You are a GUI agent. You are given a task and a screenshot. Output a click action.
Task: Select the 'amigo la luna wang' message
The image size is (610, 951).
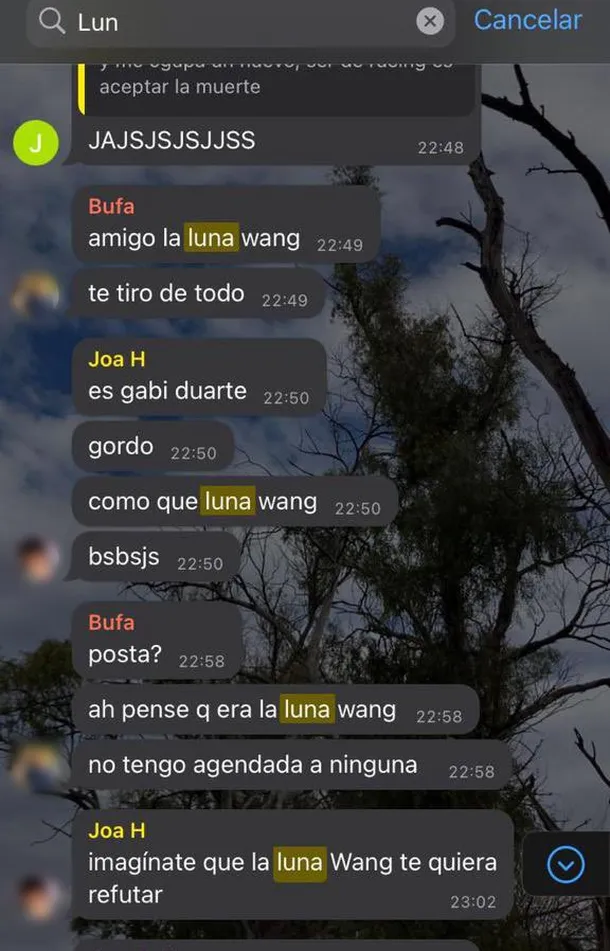227,224
